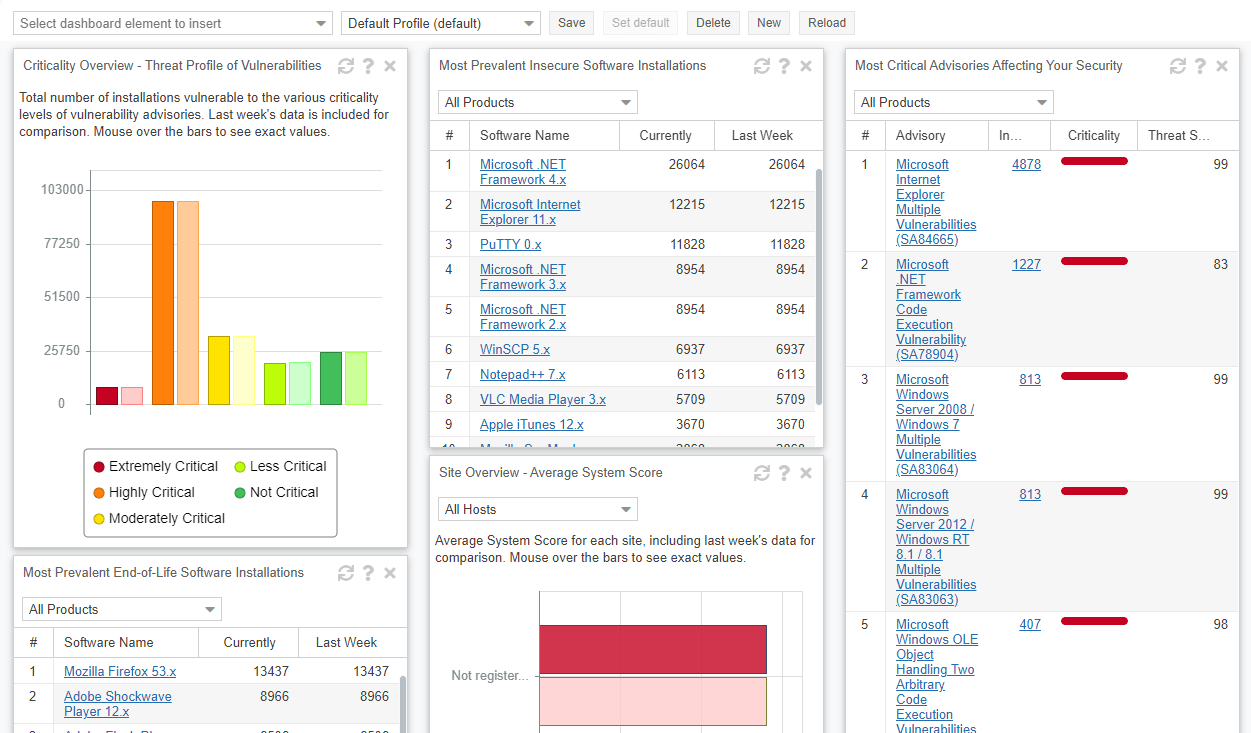
Task: Close the Site Overview widget
Action: tap(806, 473)
